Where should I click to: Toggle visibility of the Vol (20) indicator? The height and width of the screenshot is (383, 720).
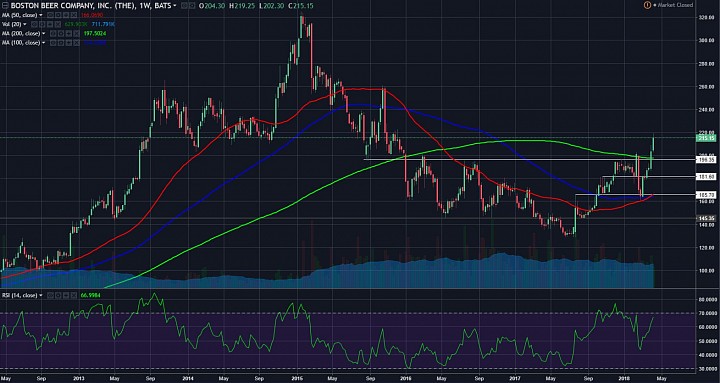pos(34,24)
